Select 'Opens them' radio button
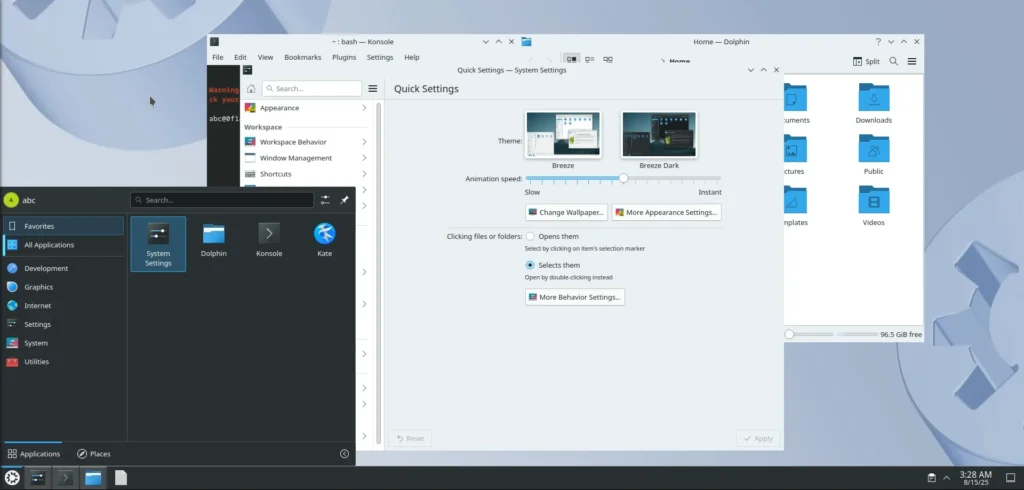Screen dimensions: 1024x490 [x=530, y=237]
